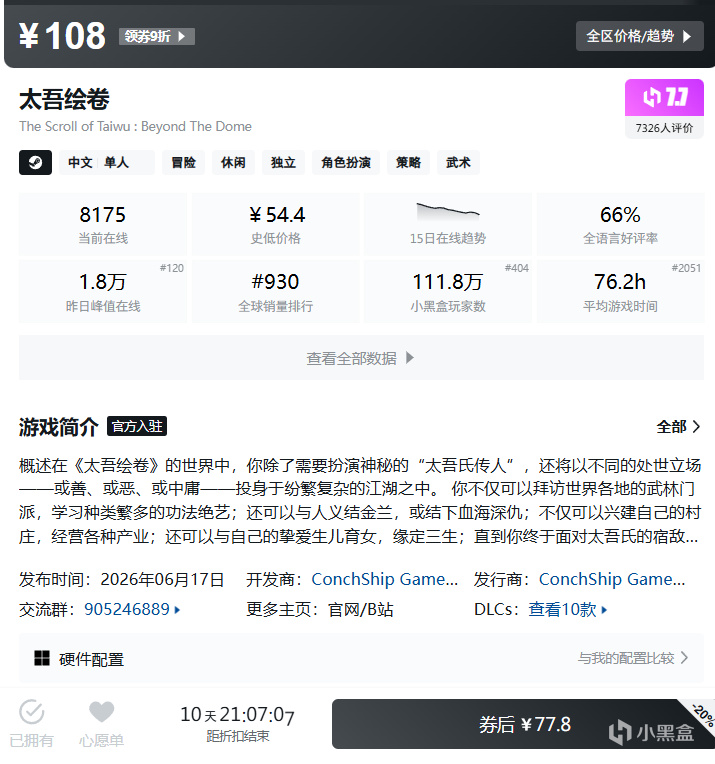This screenshot has width=715, height=764.
Task: Open the 官网/B站 more homepages link
Action: pyautogui.click(x=361, y=609)
